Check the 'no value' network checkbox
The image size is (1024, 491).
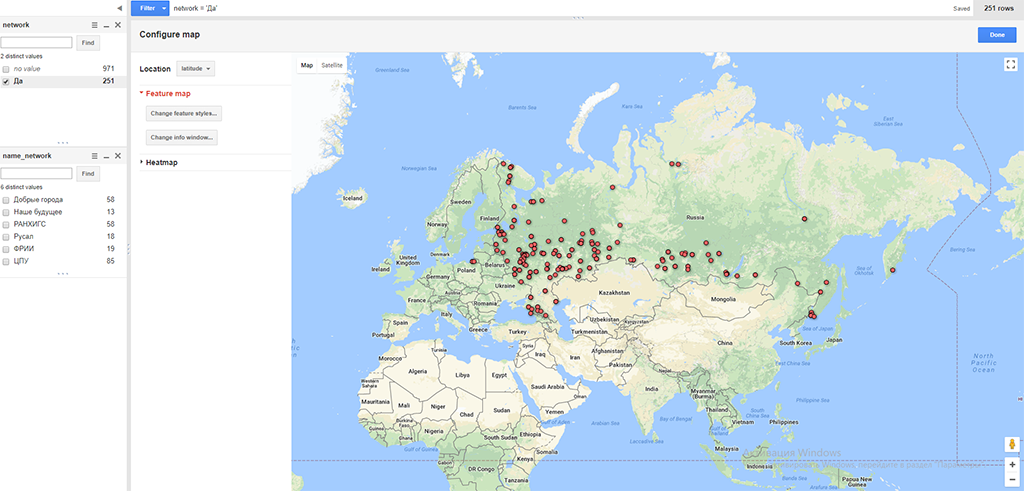click(x=6, y=69)
